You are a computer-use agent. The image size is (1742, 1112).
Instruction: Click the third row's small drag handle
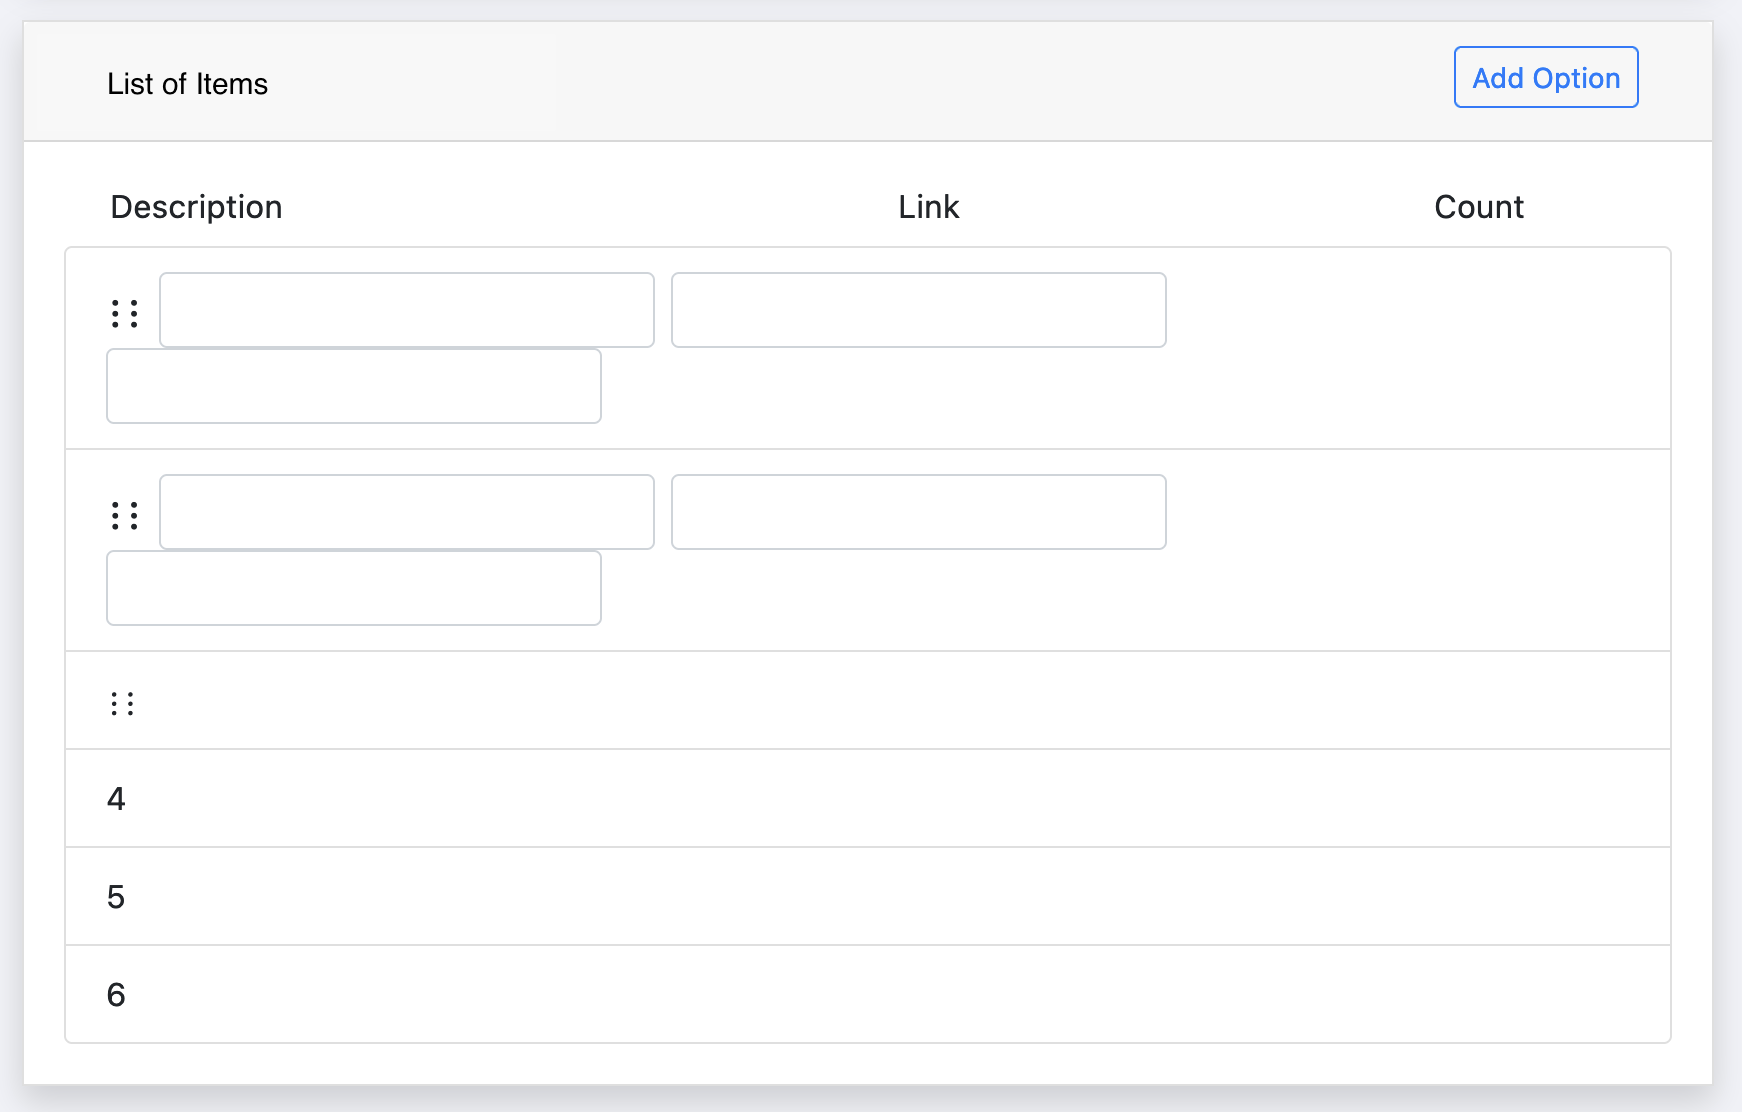click(x=122, y=704)
